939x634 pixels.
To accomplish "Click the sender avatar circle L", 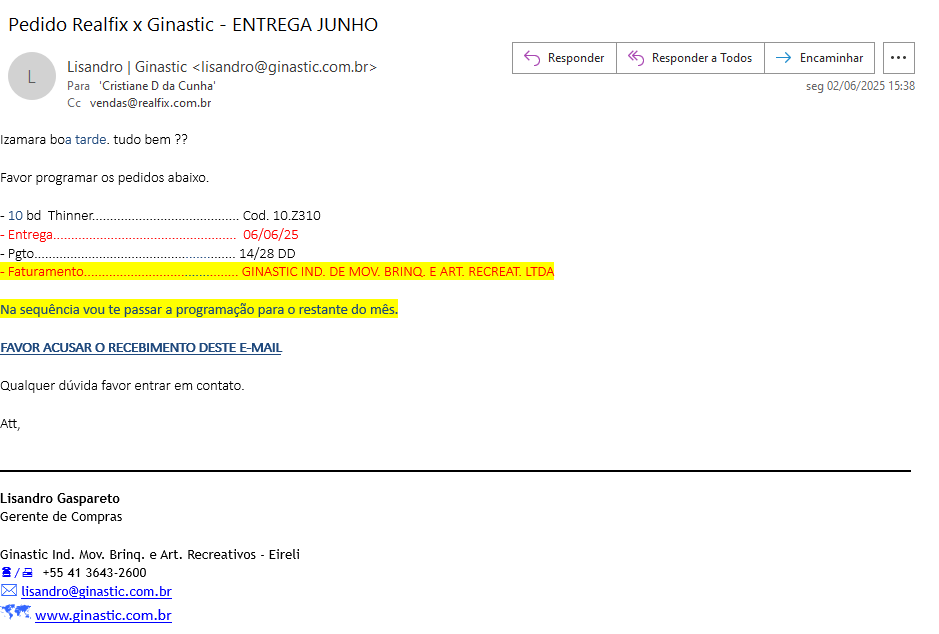I will (x=32, y=76).
